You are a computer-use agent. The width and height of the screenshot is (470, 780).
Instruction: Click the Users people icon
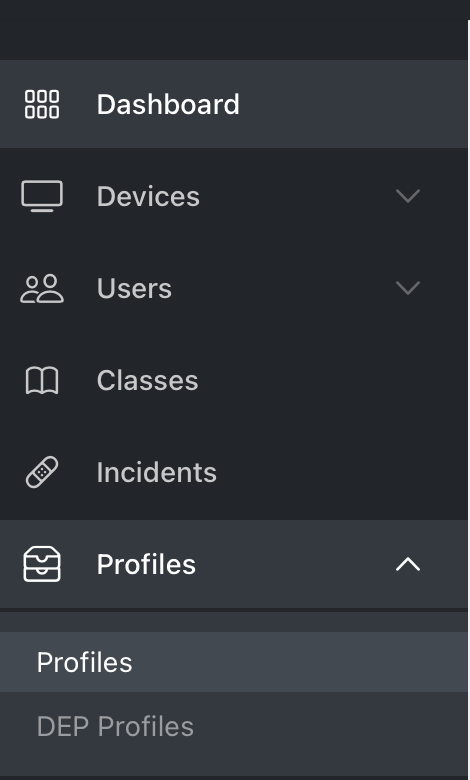click(42, 289)
